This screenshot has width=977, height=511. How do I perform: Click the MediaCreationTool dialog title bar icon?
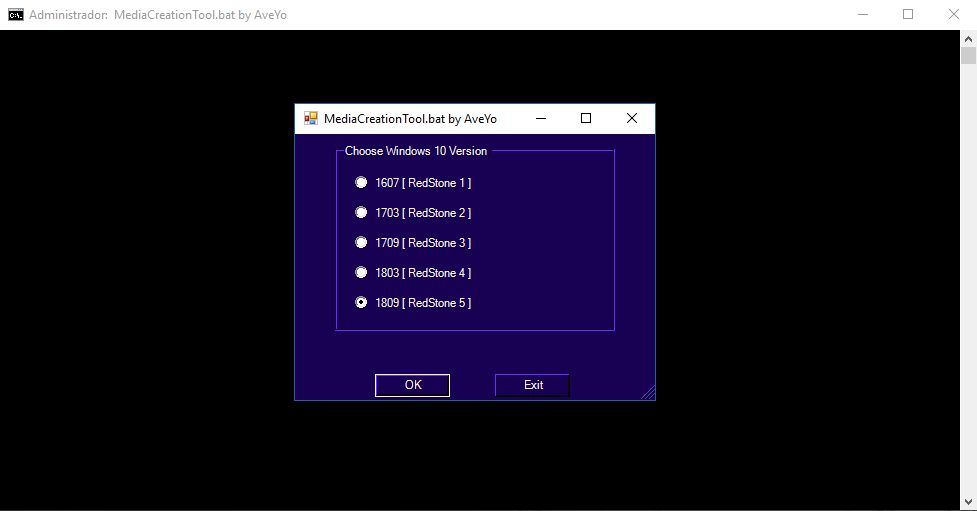(310, 118)
